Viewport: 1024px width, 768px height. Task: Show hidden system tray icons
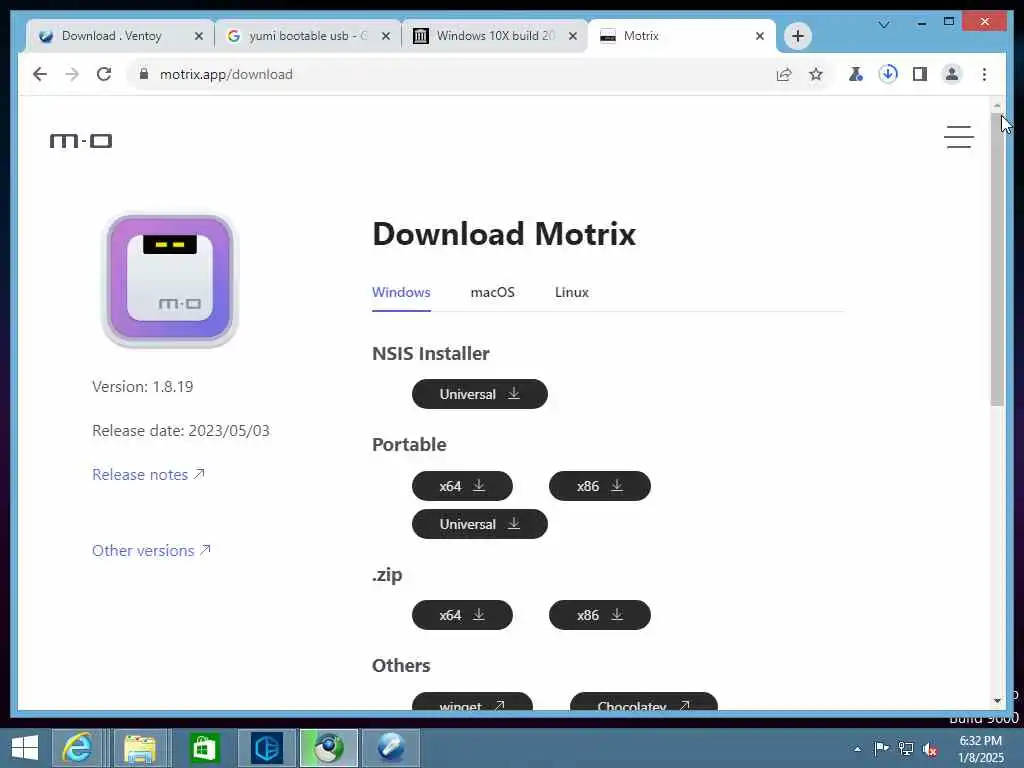[x=857, y=749]
